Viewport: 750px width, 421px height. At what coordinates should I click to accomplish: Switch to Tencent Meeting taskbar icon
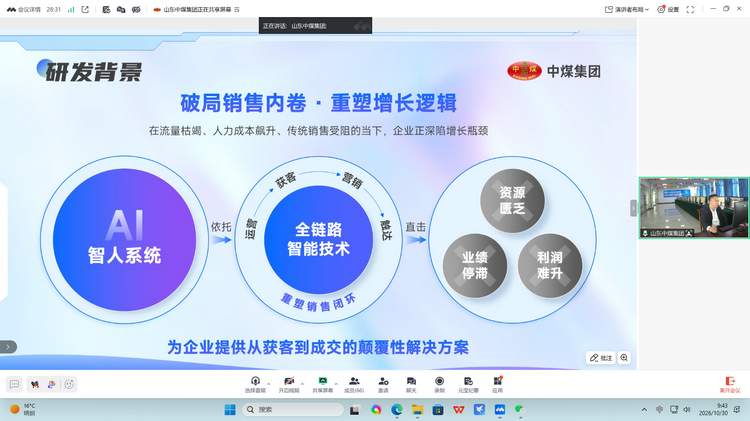pos(500,410)
